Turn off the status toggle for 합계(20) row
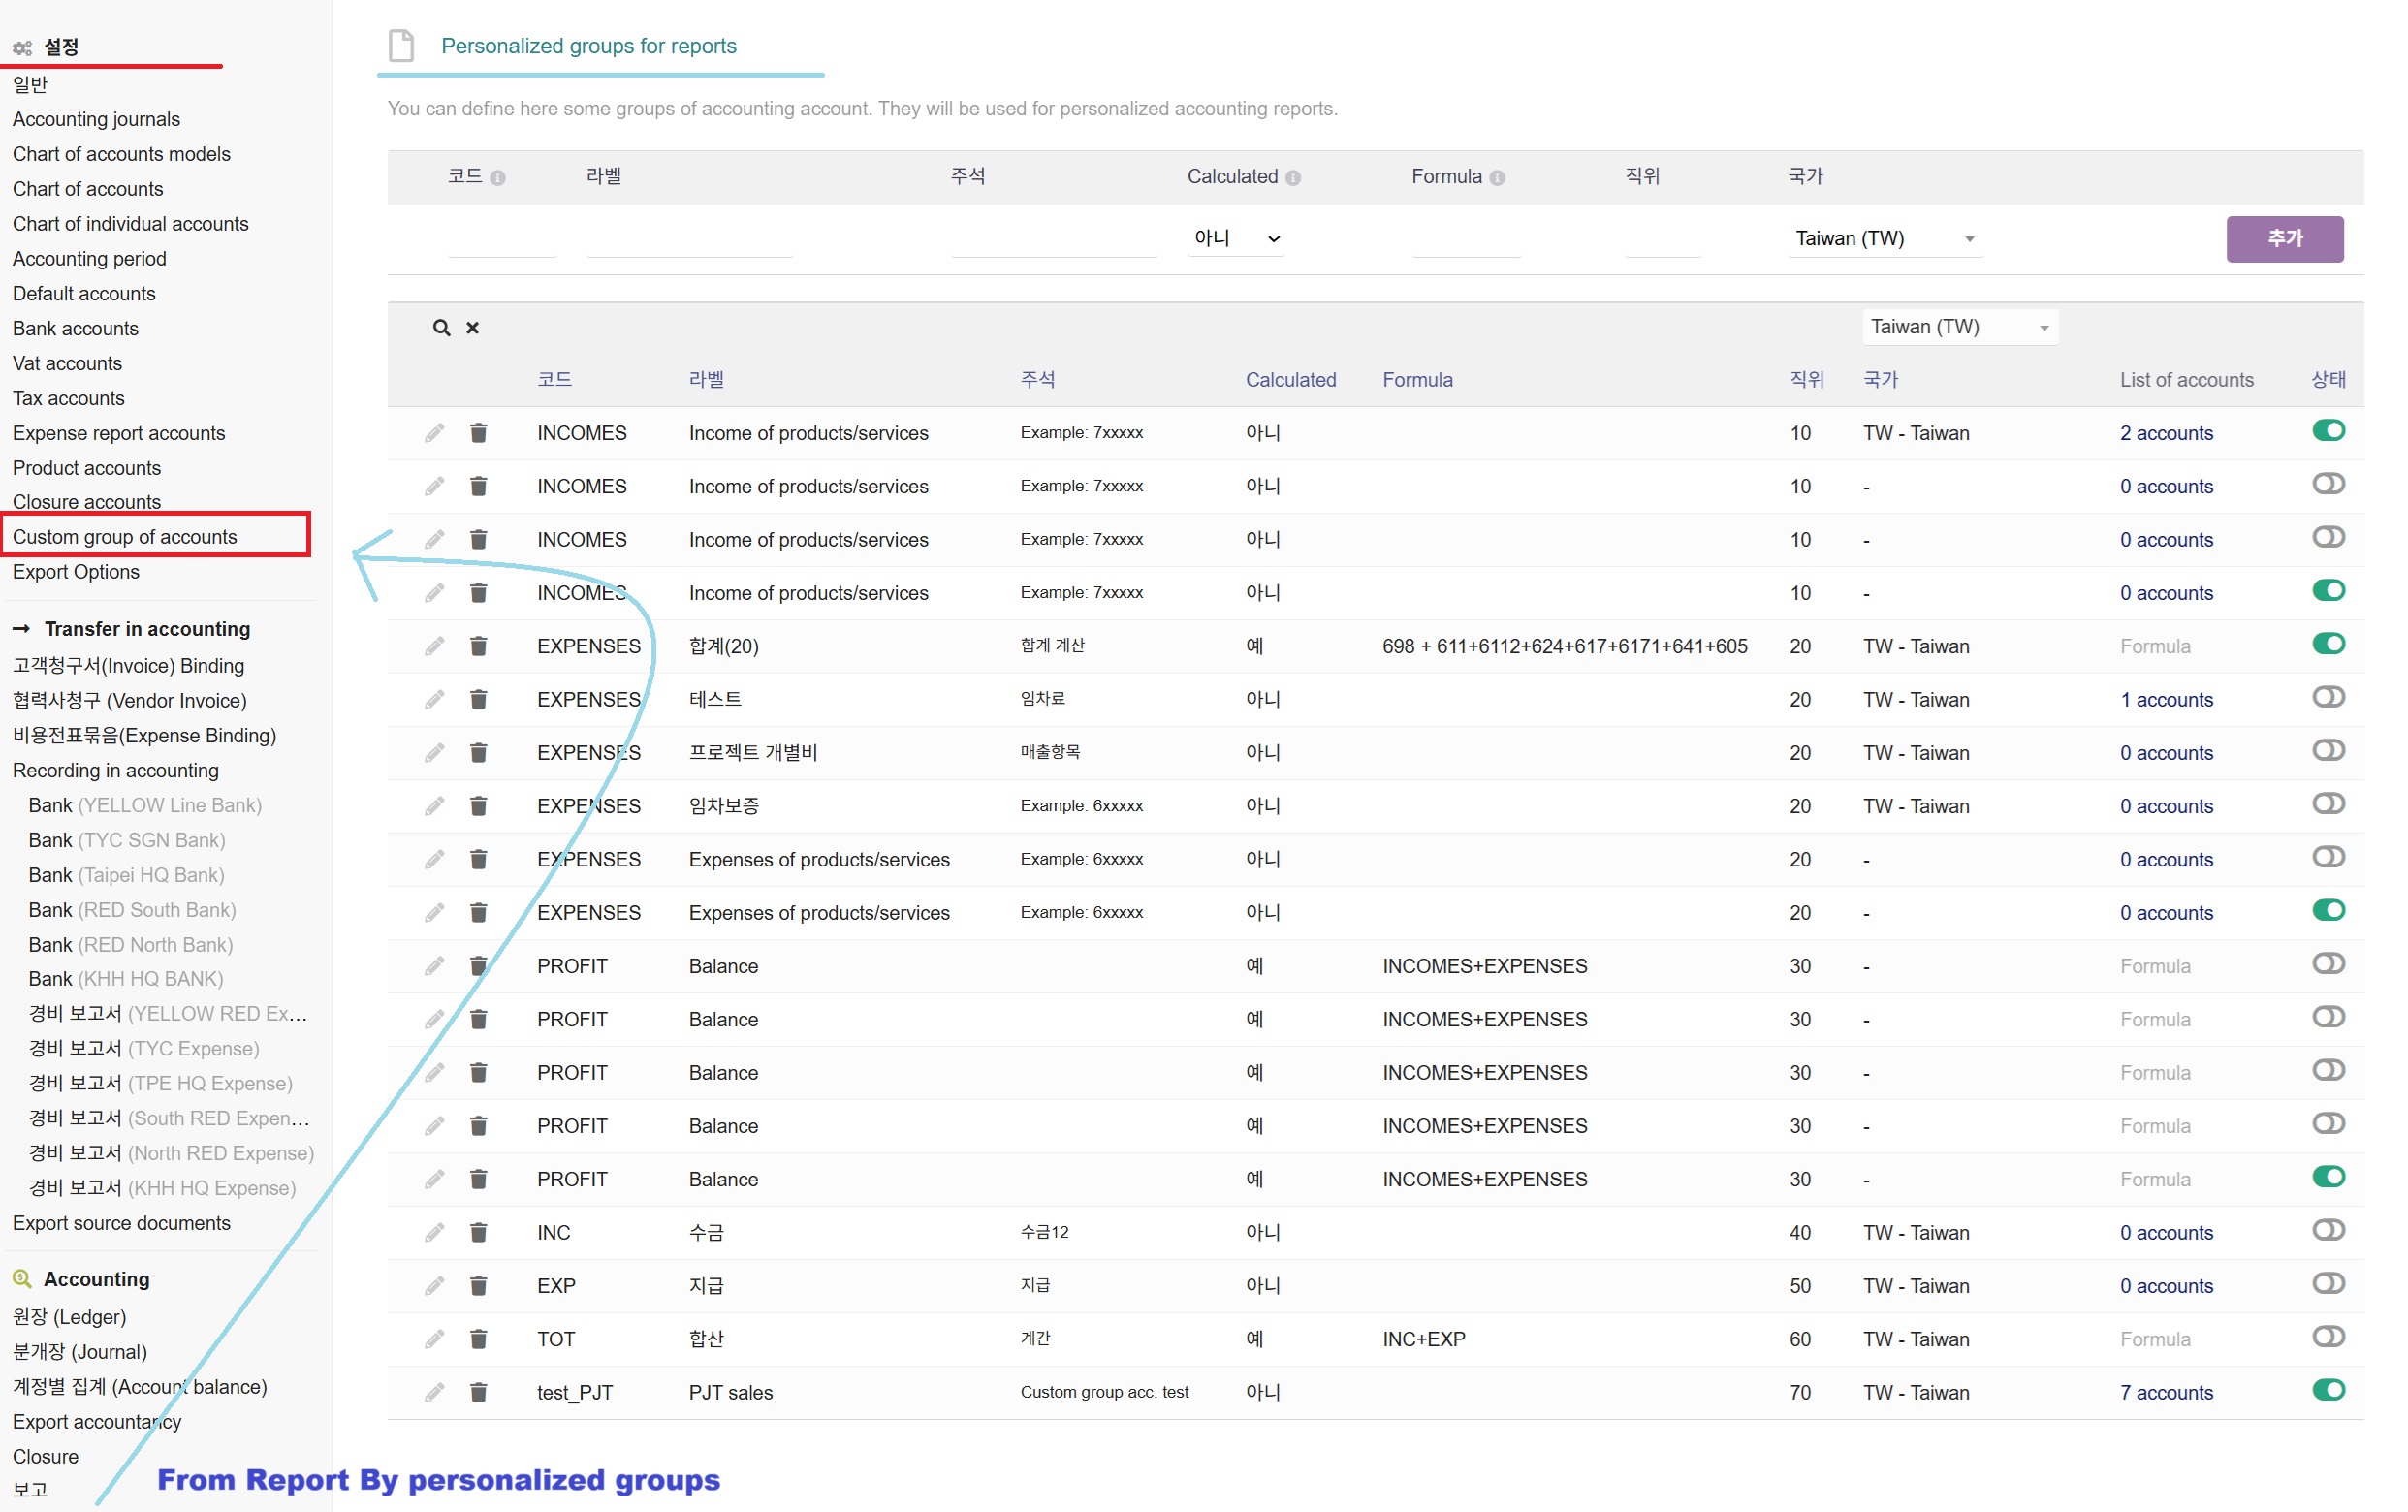 click(2328, 644)
